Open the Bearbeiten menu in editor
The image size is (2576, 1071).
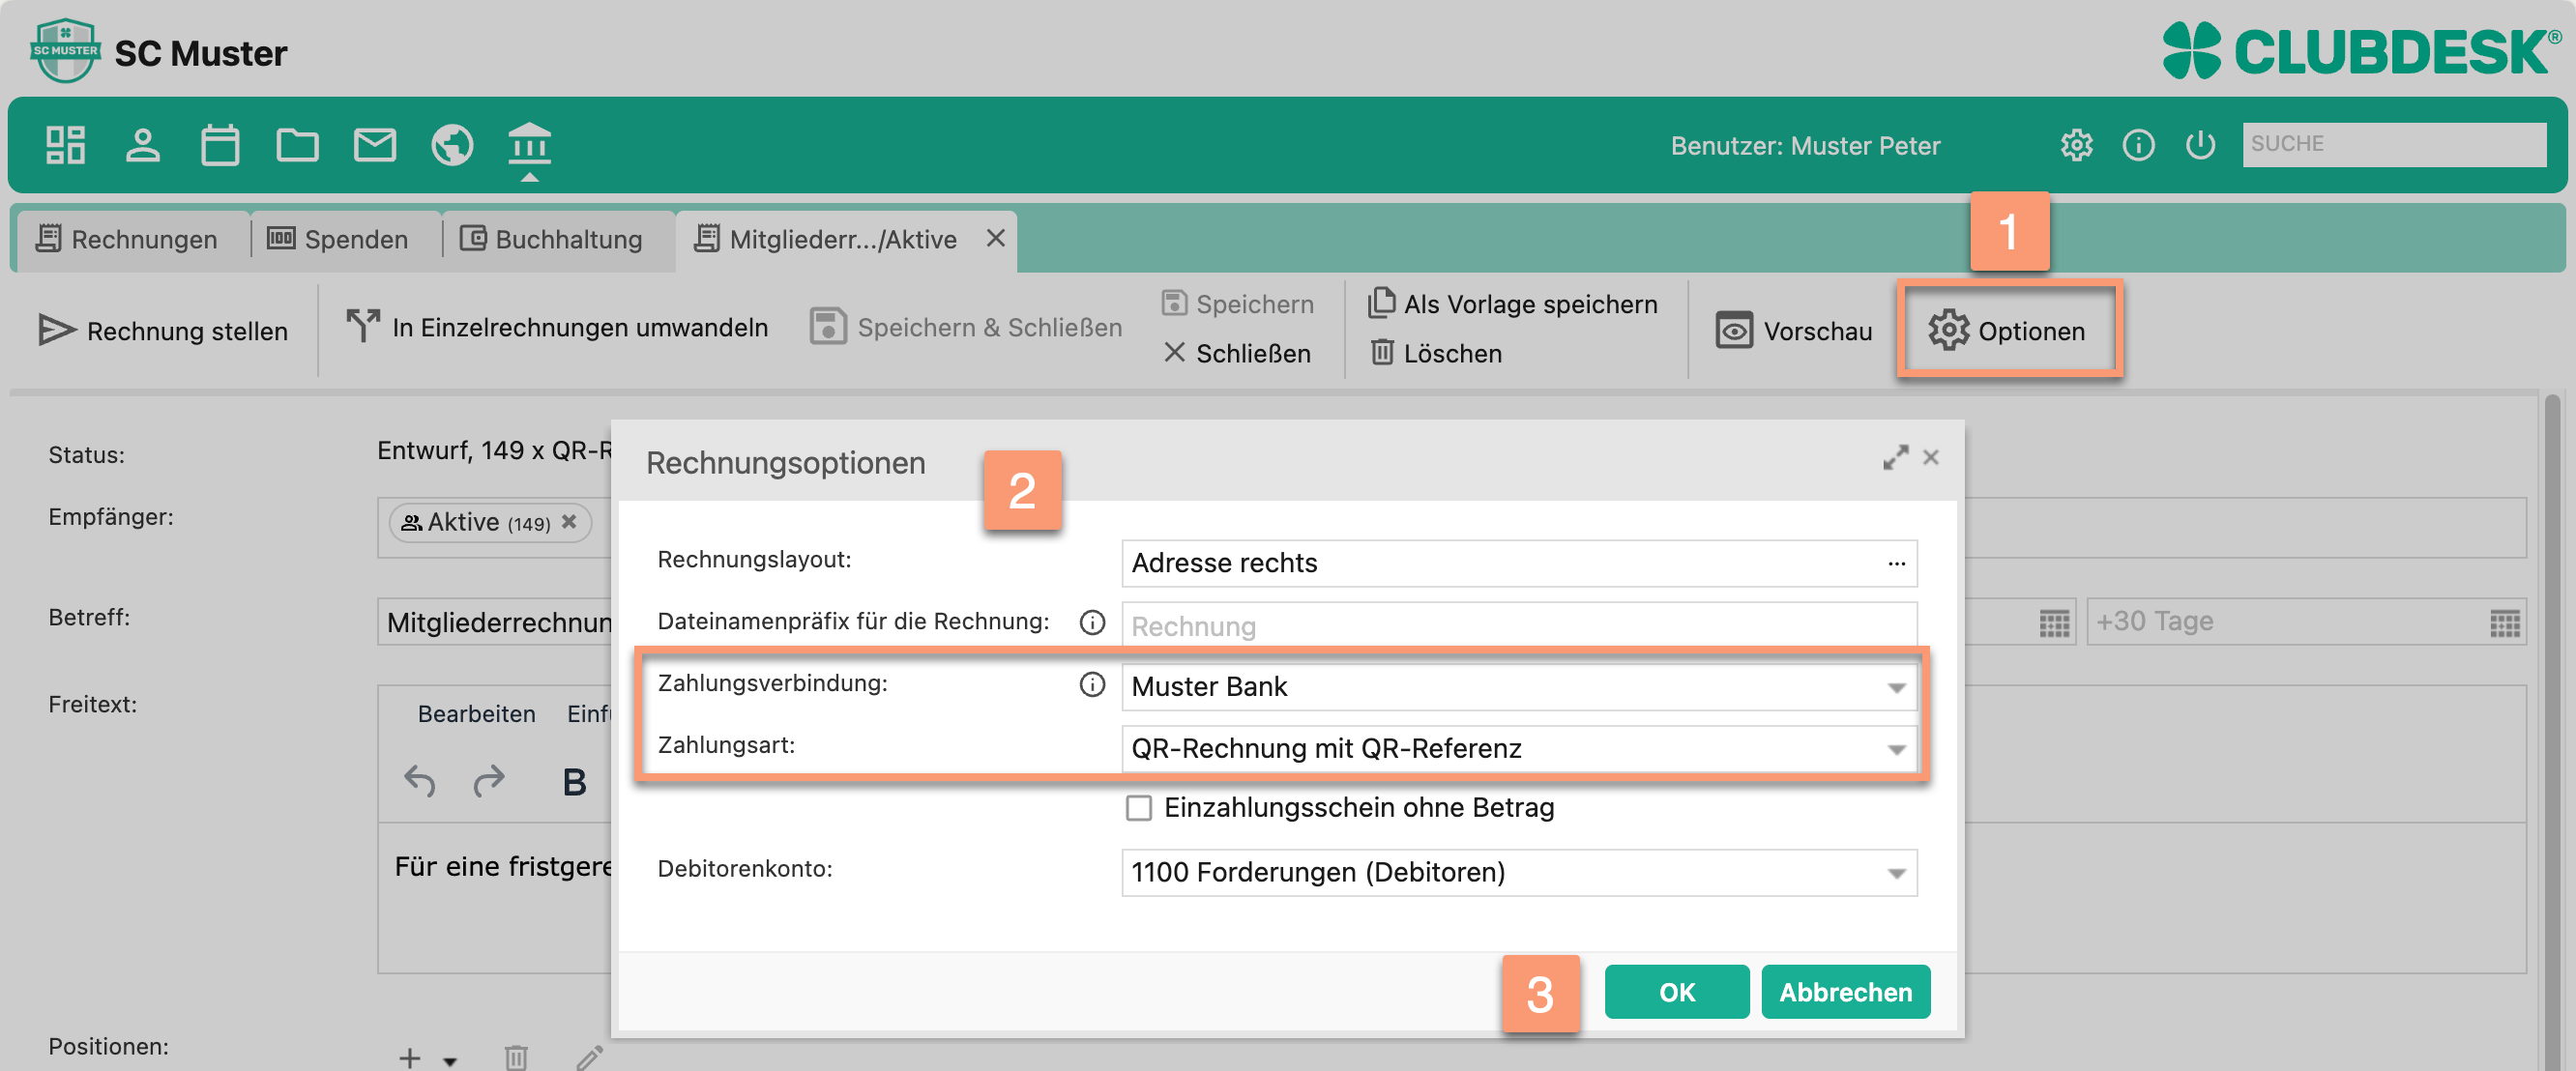point(476,713)
